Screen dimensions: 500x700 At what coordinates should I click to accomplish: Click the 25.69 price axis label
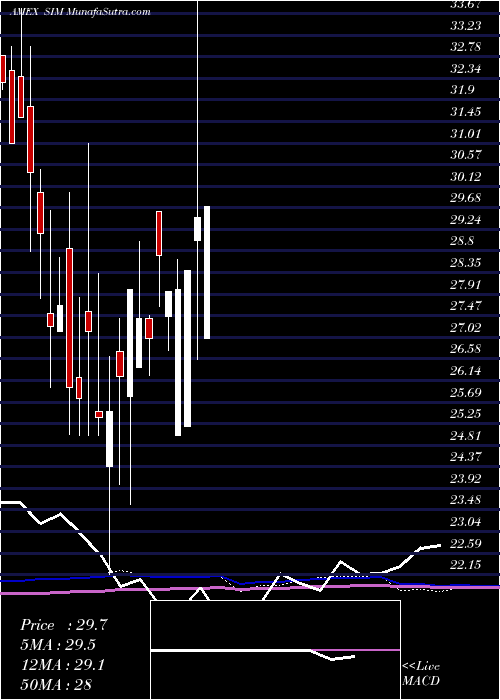tap(466, 392)
